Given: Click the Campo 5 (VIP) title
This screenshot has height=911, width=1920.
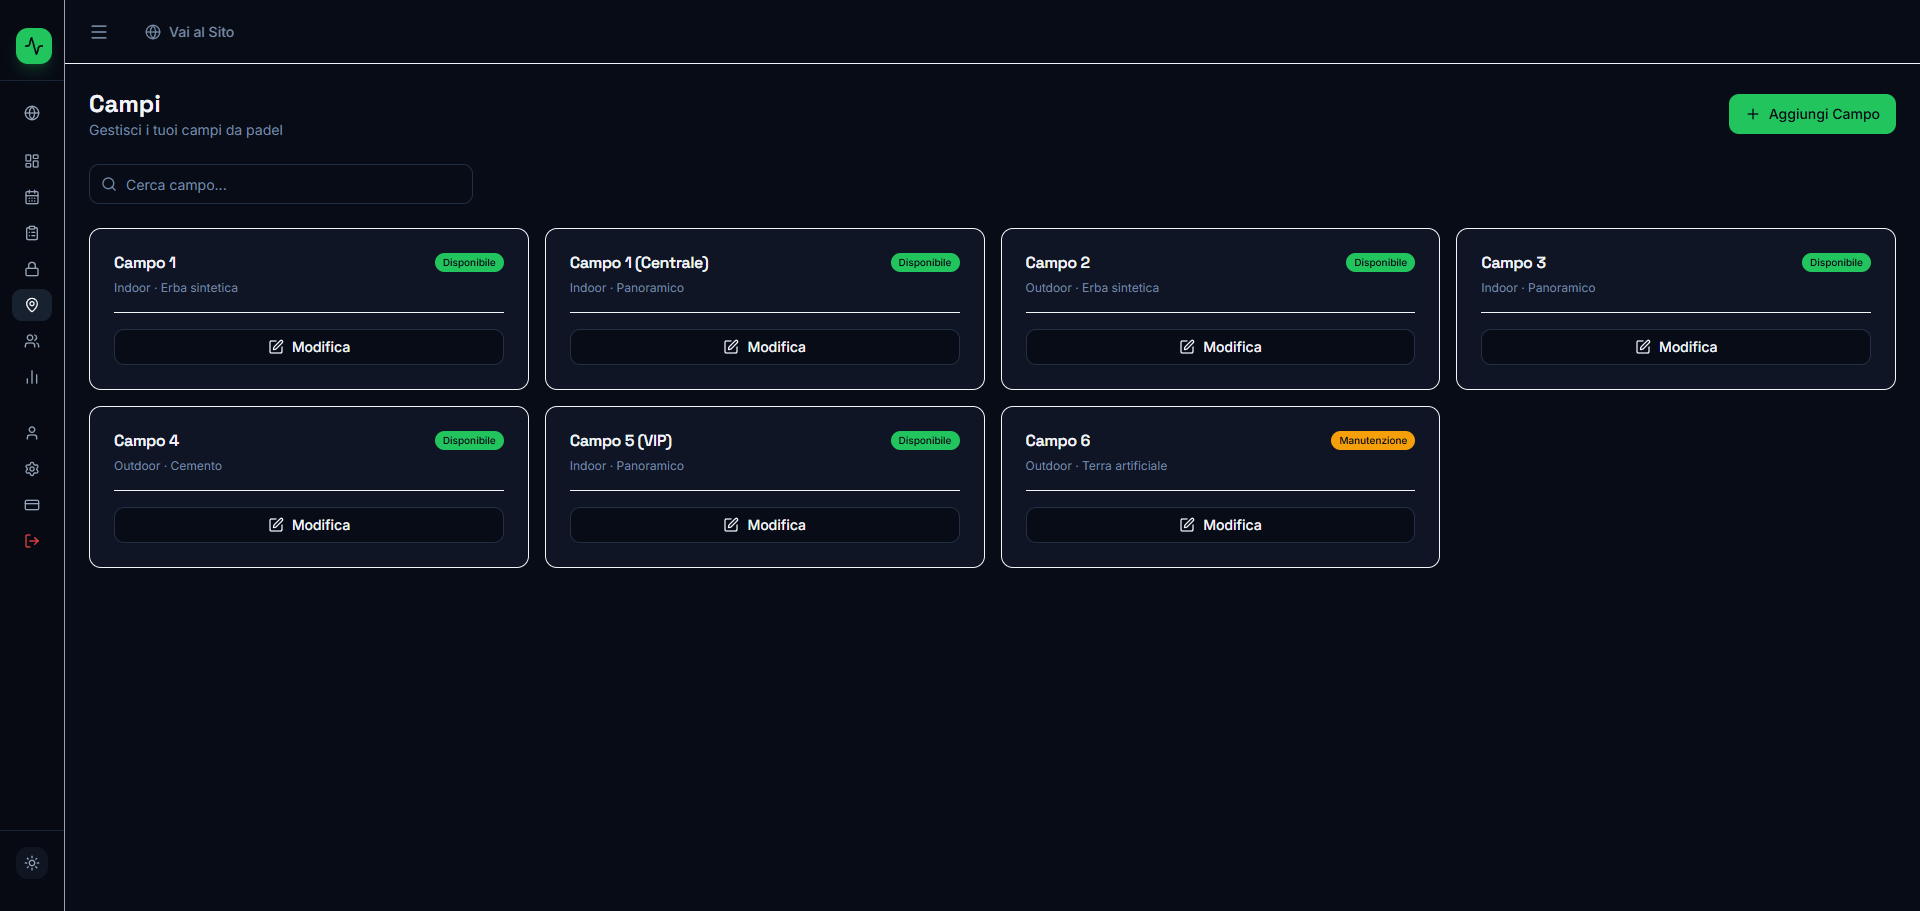Looking at the screenshot, I should 621,441.
